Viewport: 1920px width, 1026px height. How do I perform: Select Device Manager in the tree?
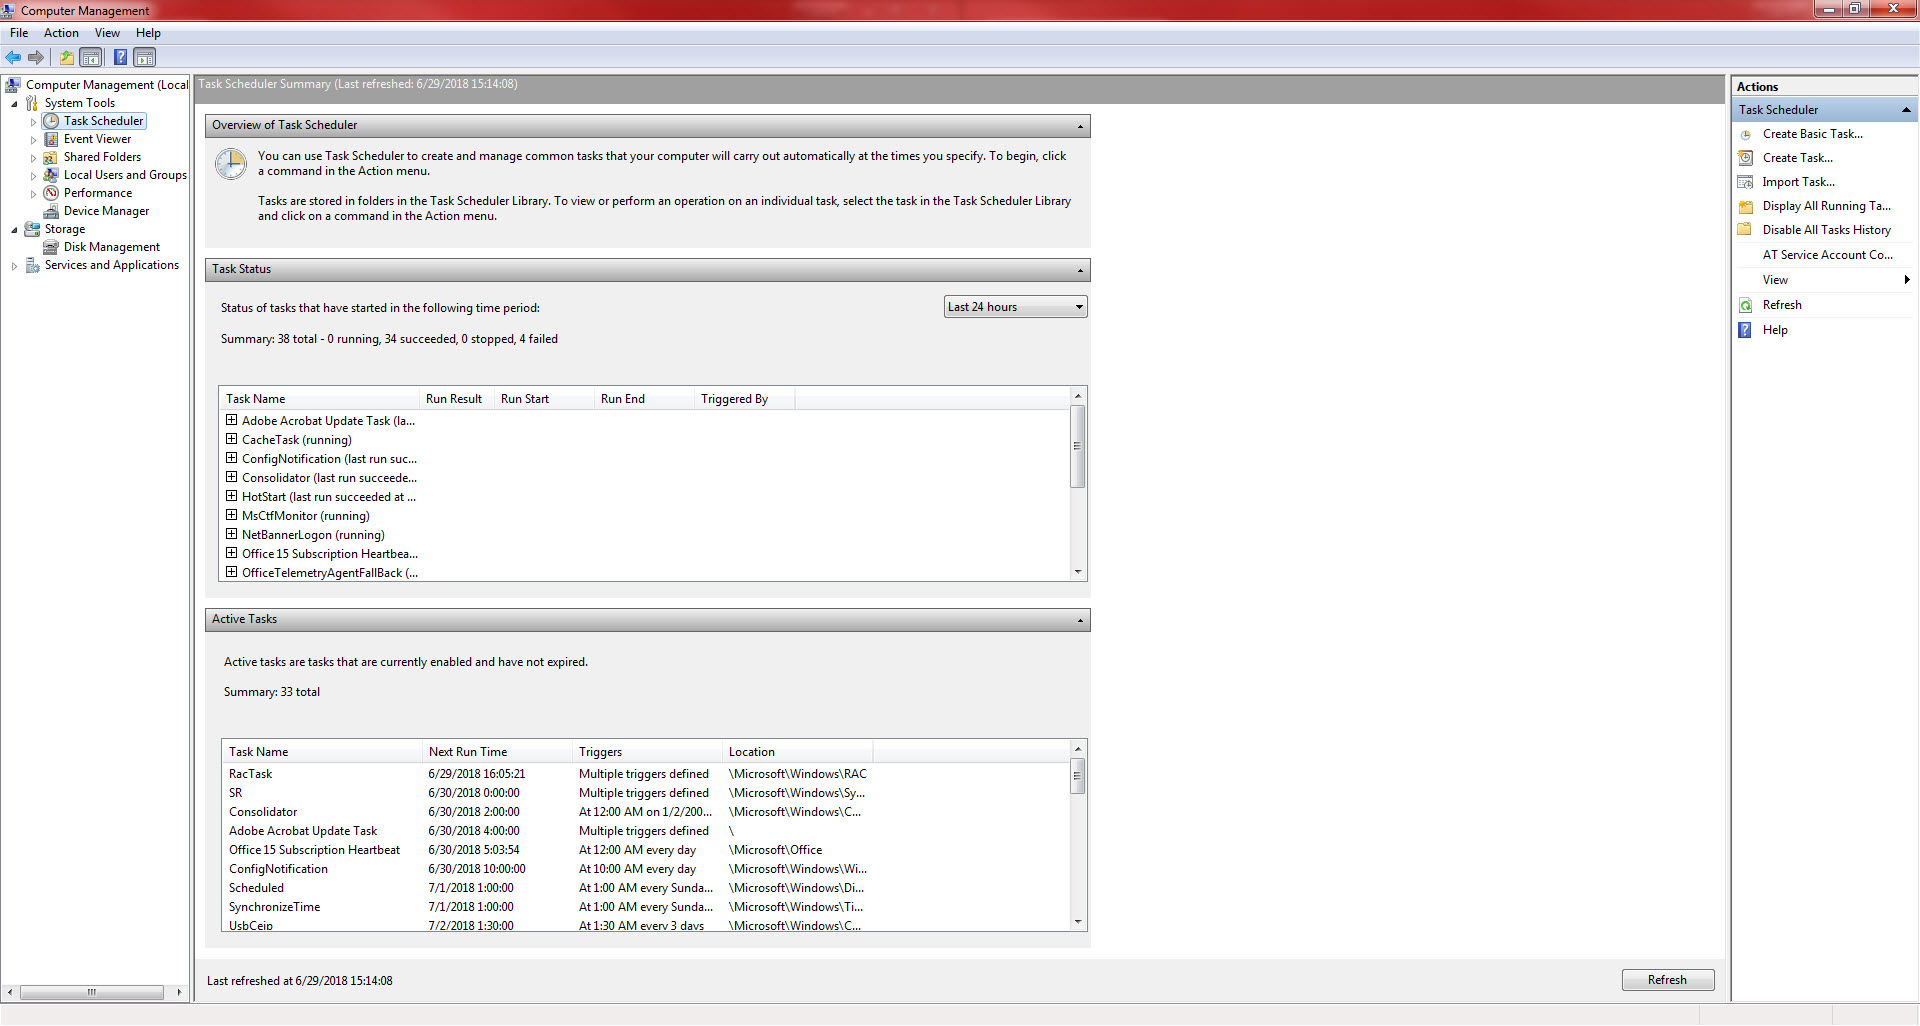tap(106, 211)
